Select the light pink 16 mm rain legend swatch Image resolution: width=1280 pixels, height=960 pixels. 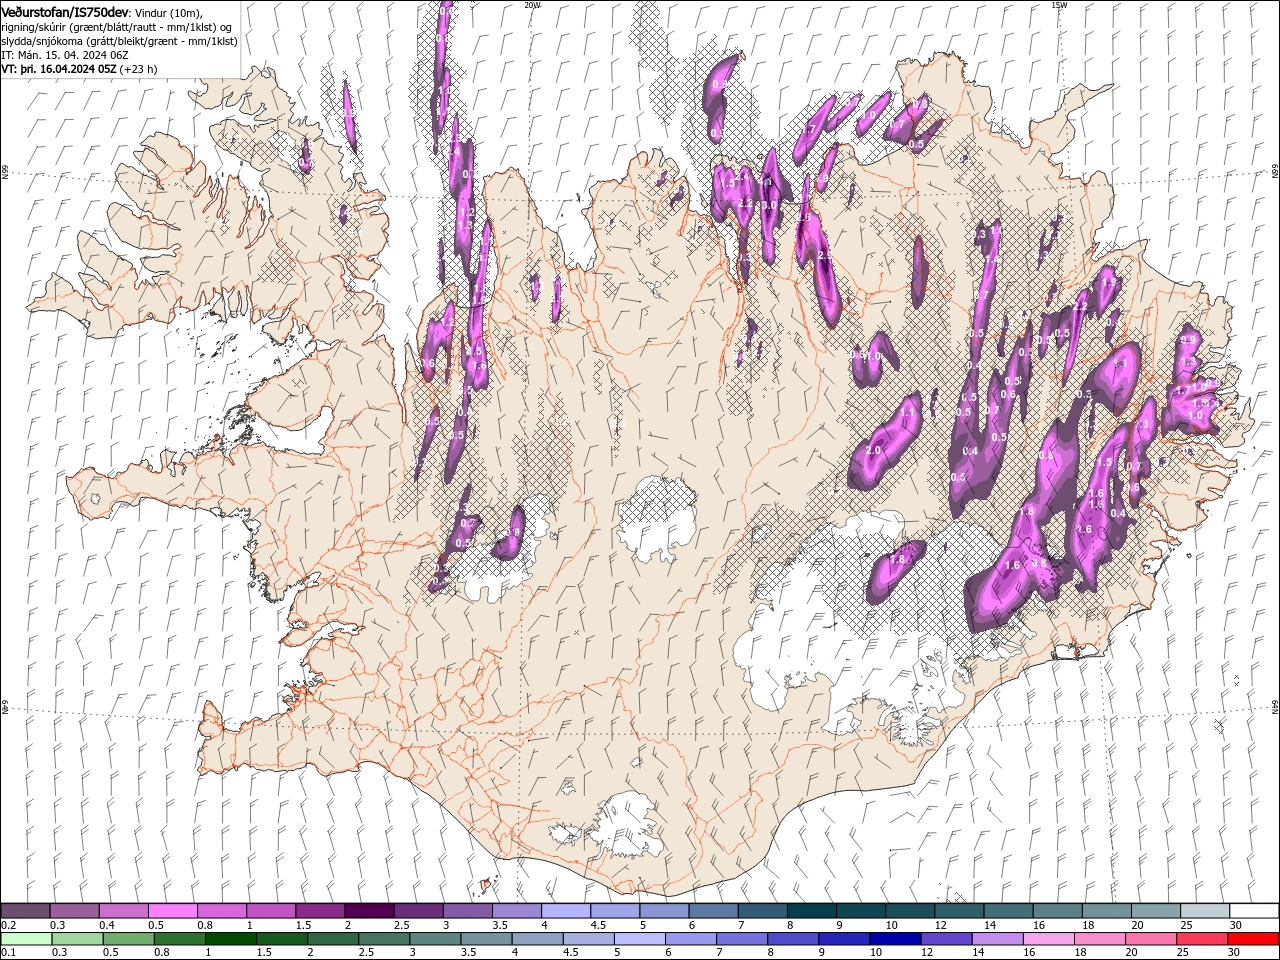pos(1049,939)
